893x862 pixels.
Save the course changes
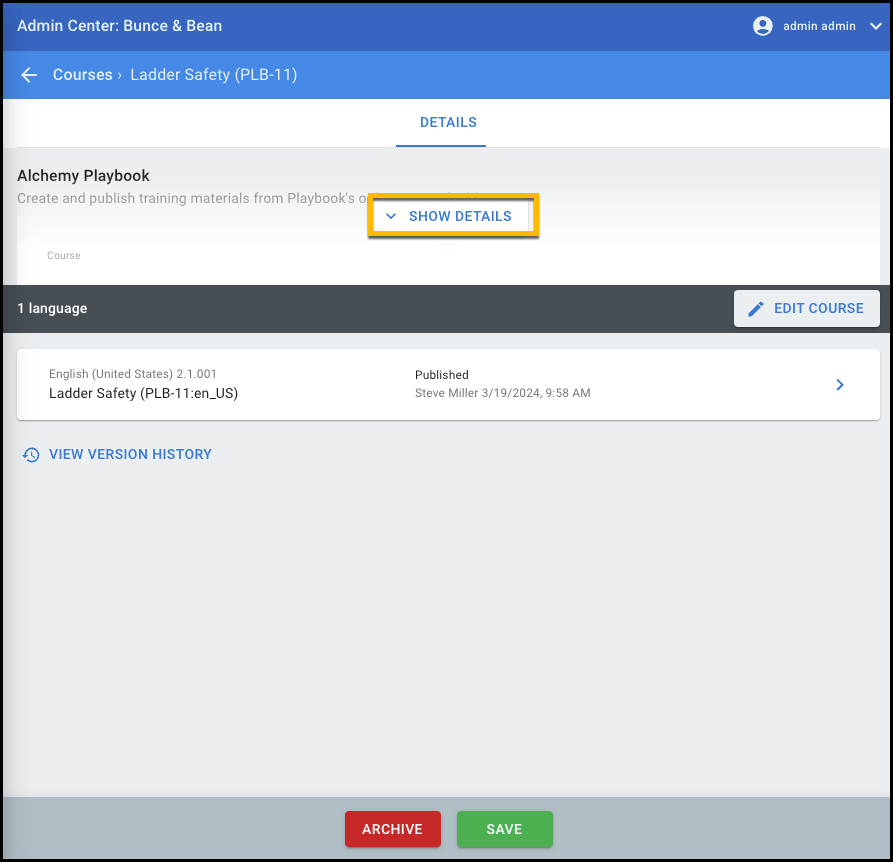(504, 829)
